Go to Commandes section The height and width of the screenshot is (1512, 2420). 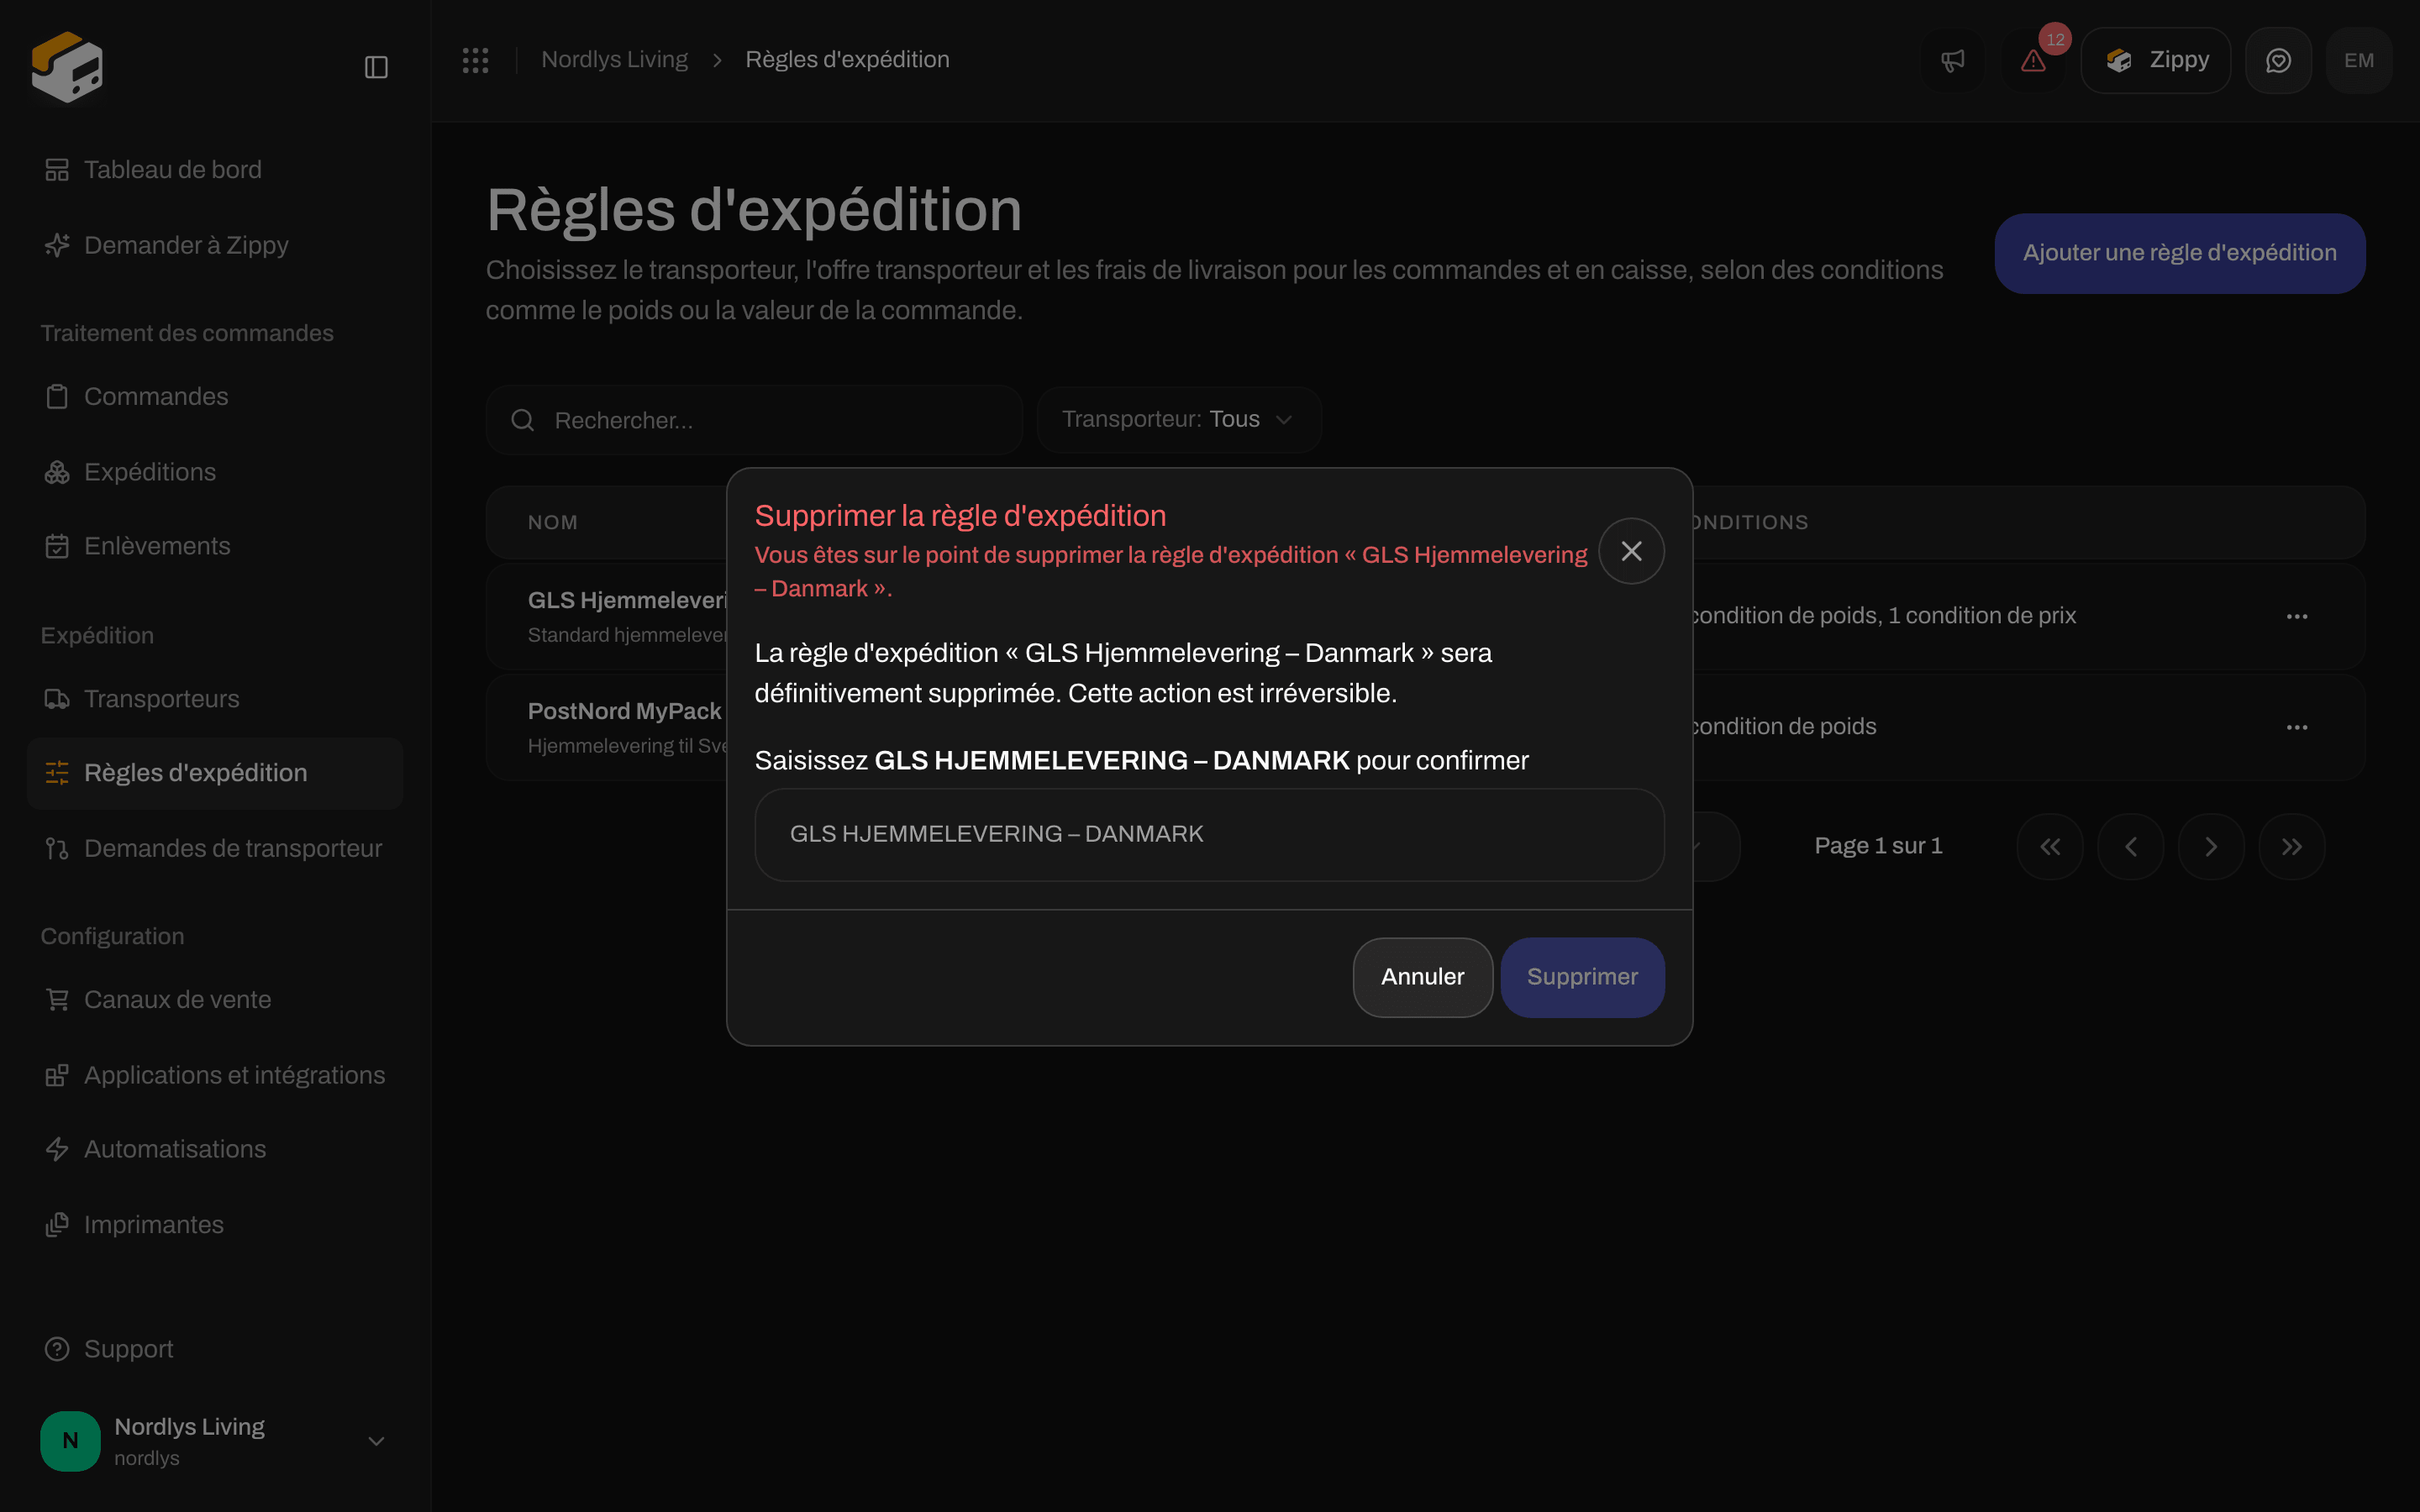click(x=215, y=397)
